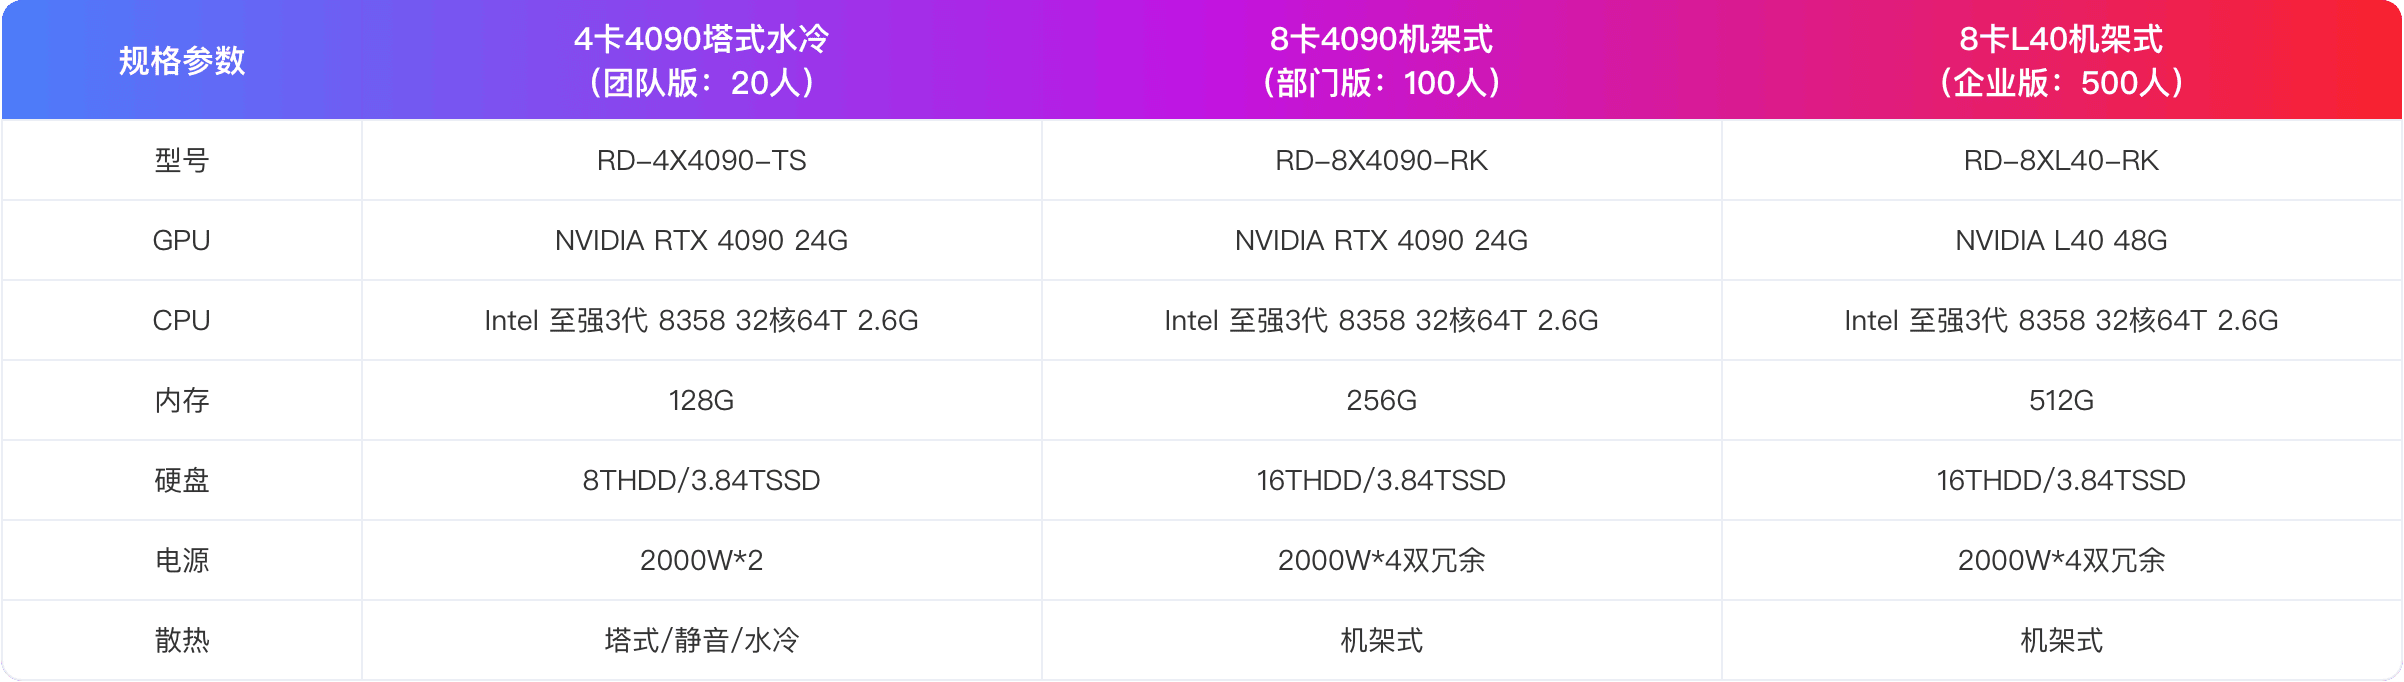This screenshot has height=682, width=2404.
Task: Click the 内存 row label
Action: 182,400
